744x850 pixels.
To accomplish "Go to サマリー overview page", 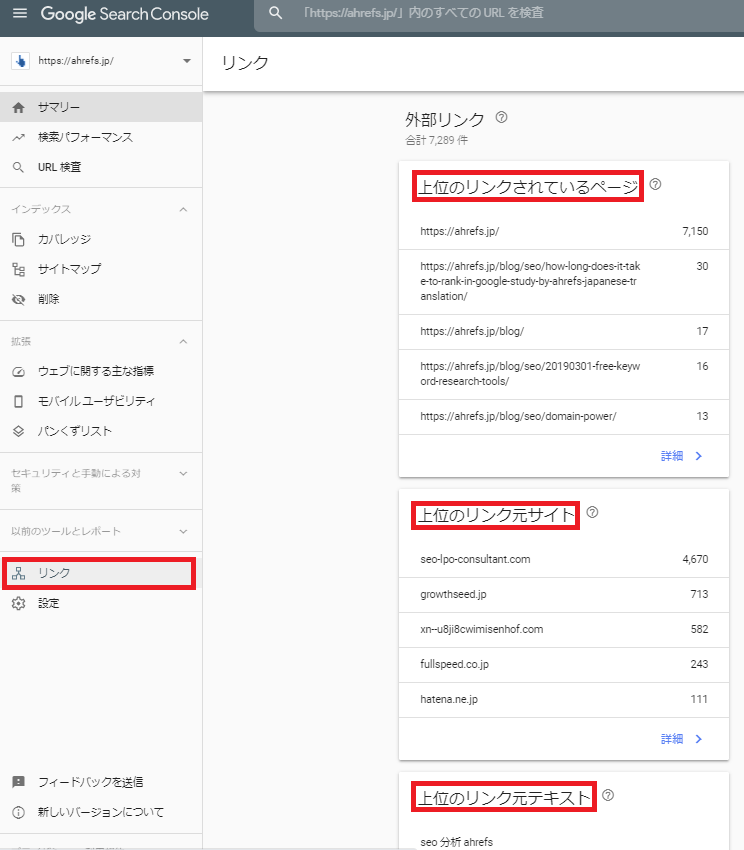I will tap(101, 107).
